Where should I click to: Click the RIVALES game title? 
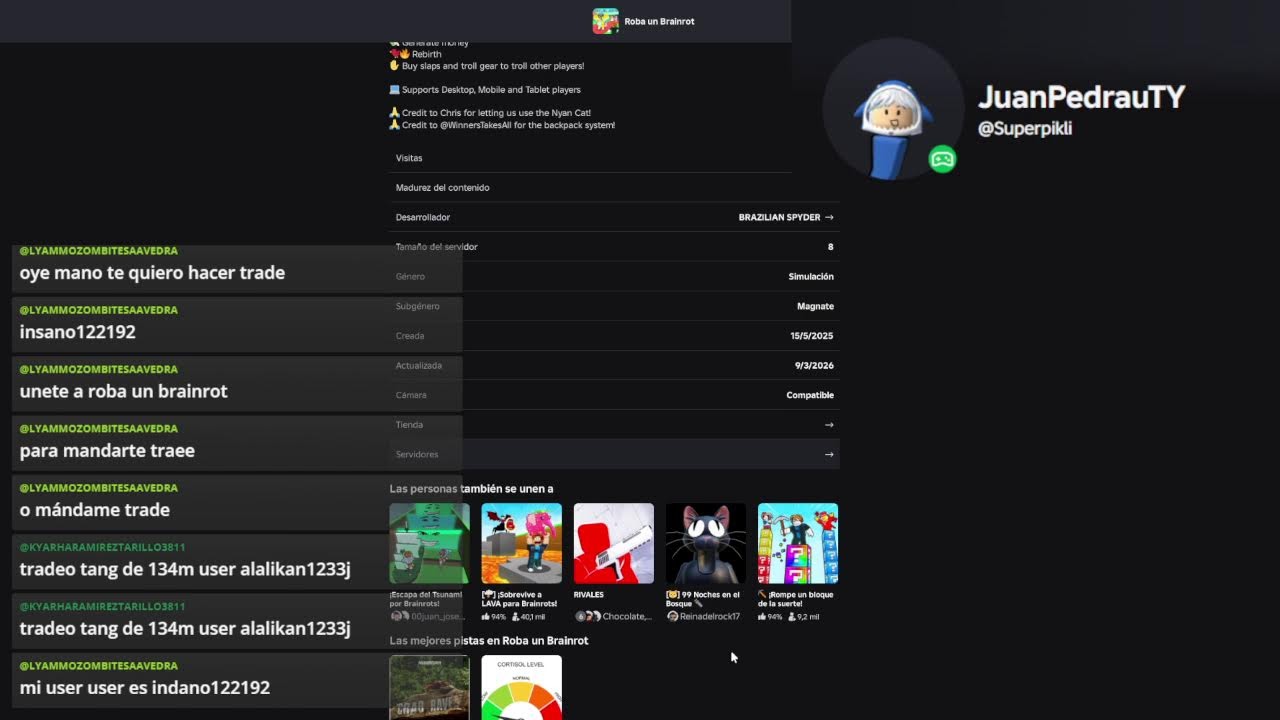click(x=589, y=595)
